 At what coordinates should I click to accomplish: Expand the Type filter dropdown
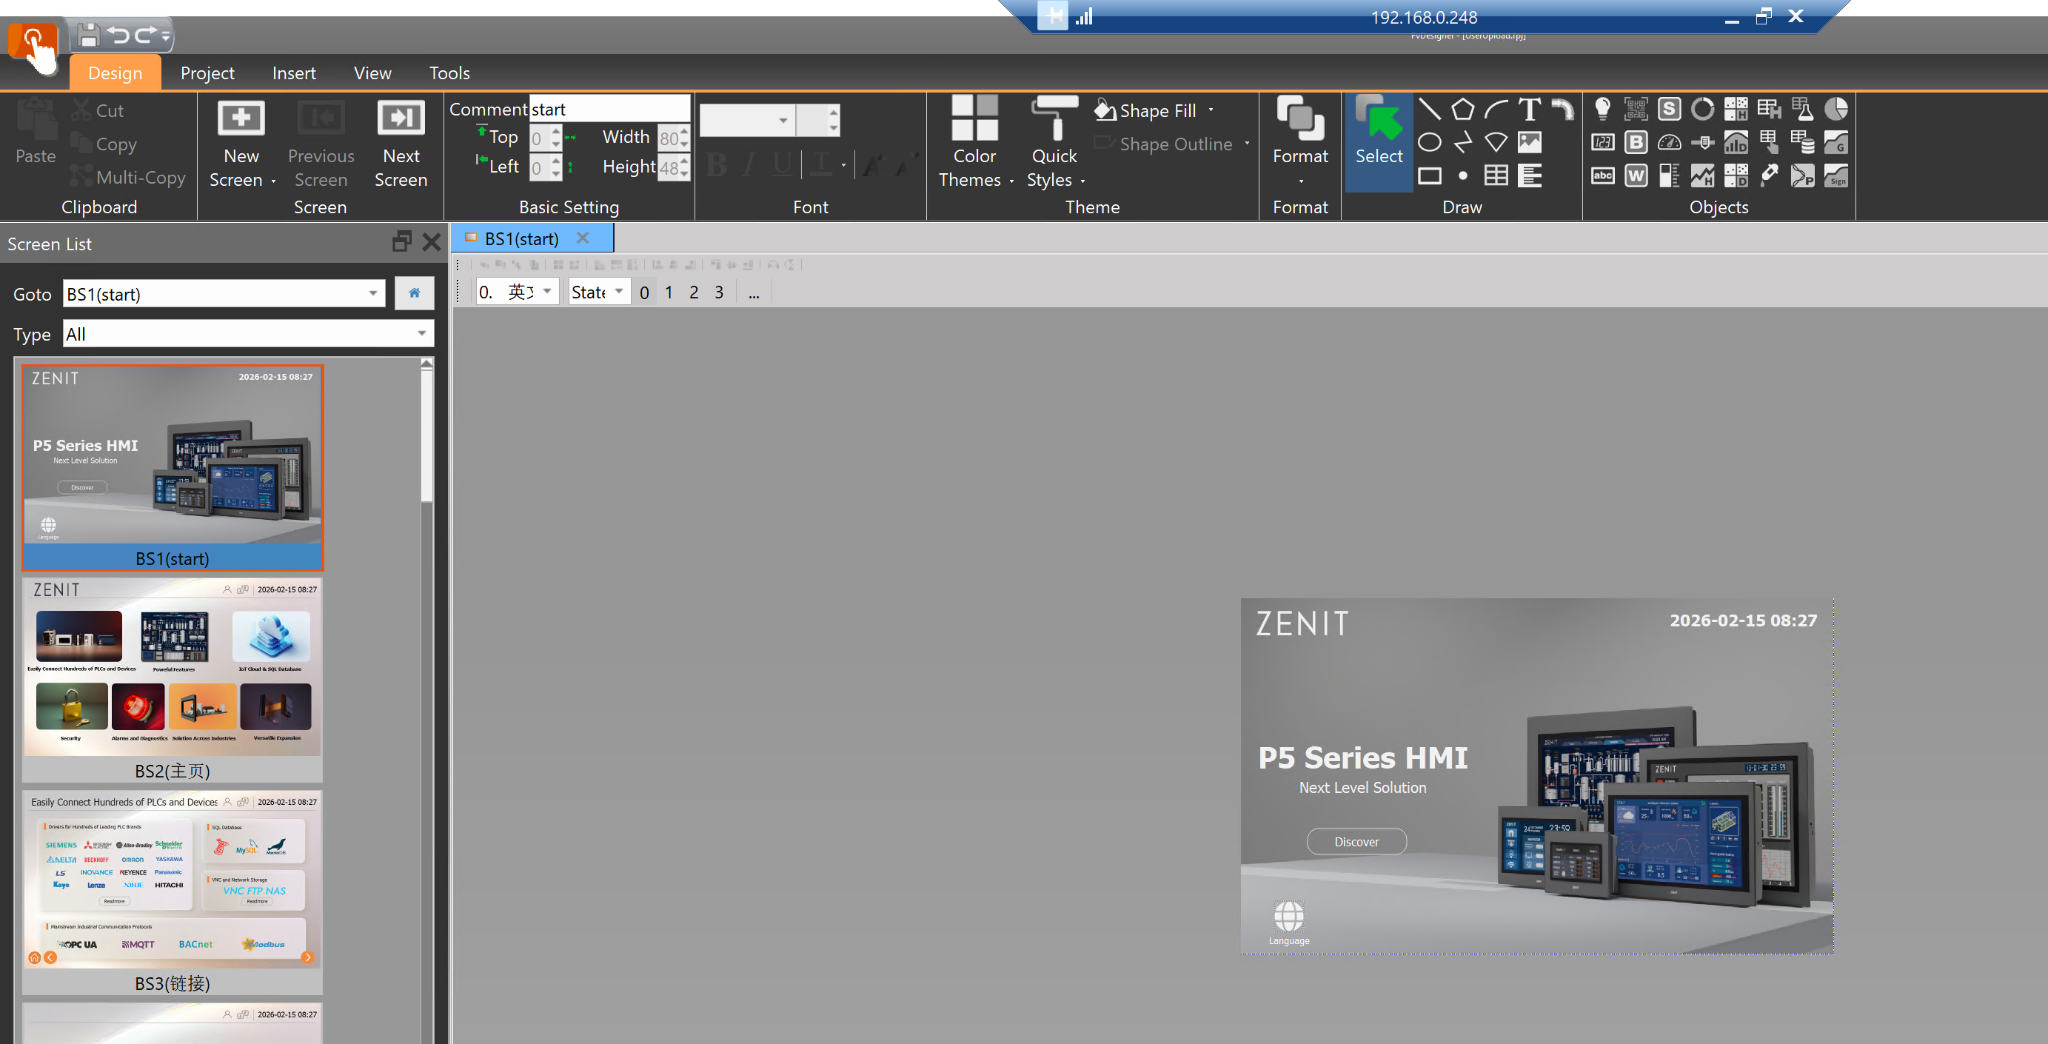[x=421, y=334]
